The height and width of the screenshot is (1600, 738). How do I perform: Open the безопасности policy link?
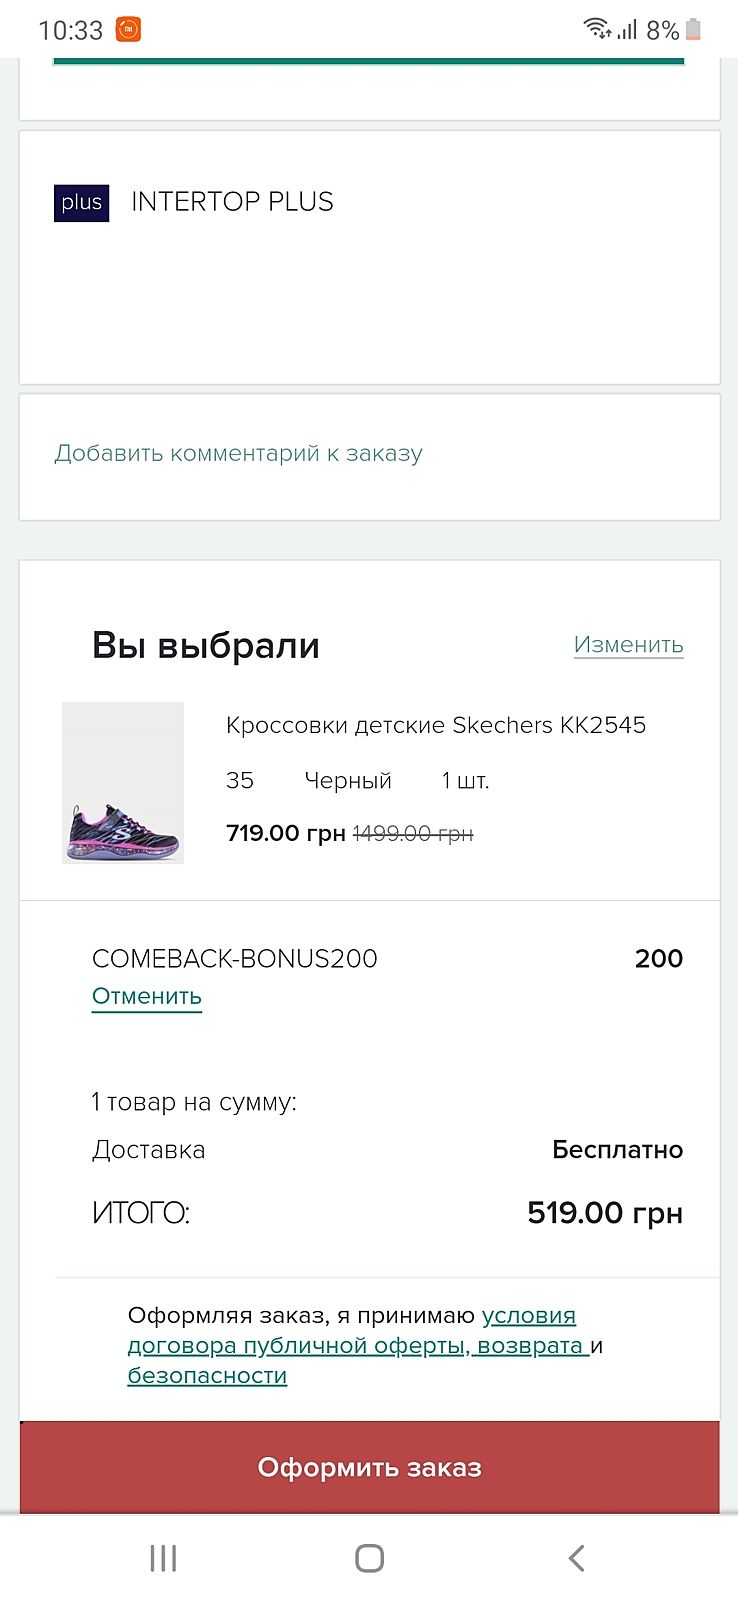pos(207,1376)
